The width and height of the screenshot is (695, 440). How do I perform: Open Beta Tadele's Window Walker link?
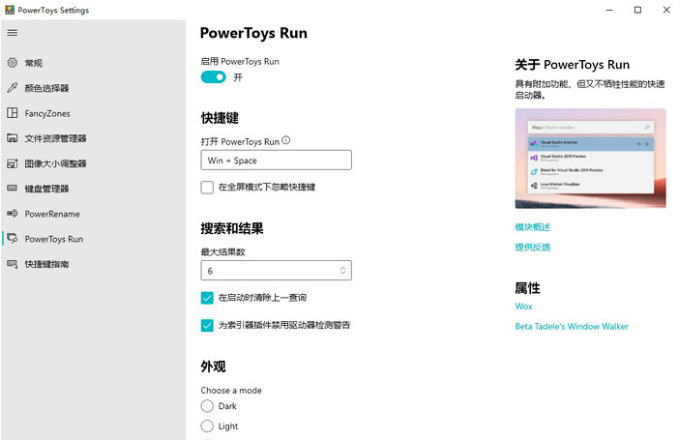[x=571, y=327]
